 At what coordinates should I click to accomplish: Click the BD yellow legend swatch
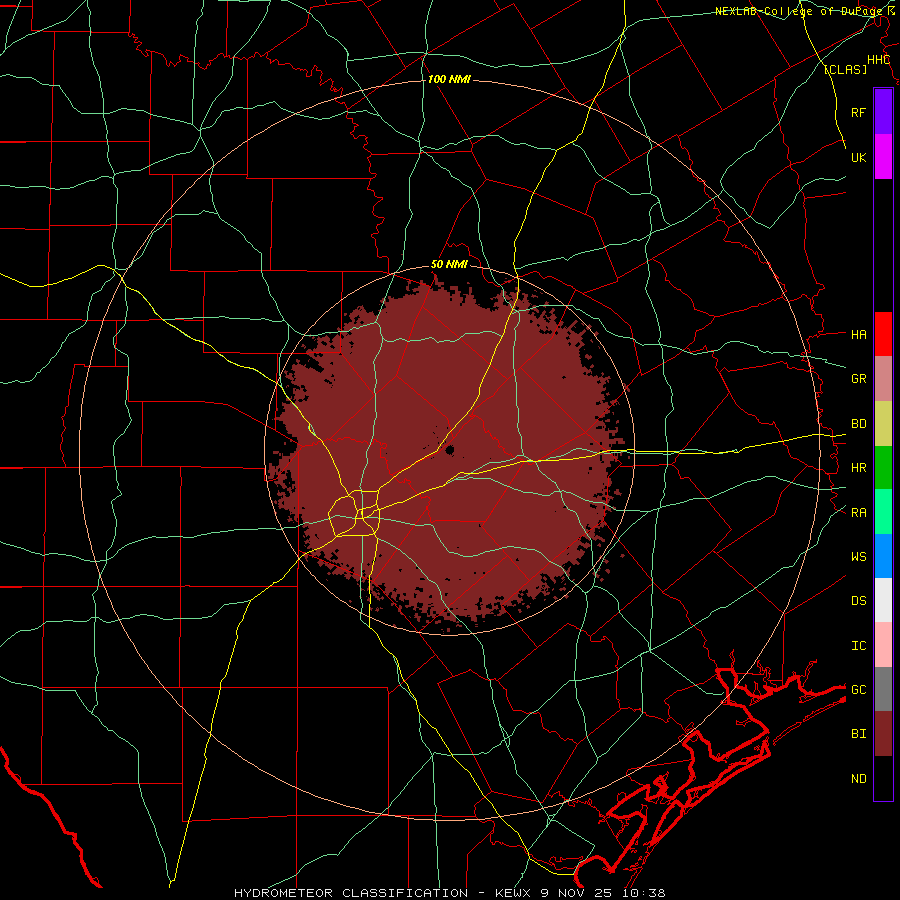[883, 424]
